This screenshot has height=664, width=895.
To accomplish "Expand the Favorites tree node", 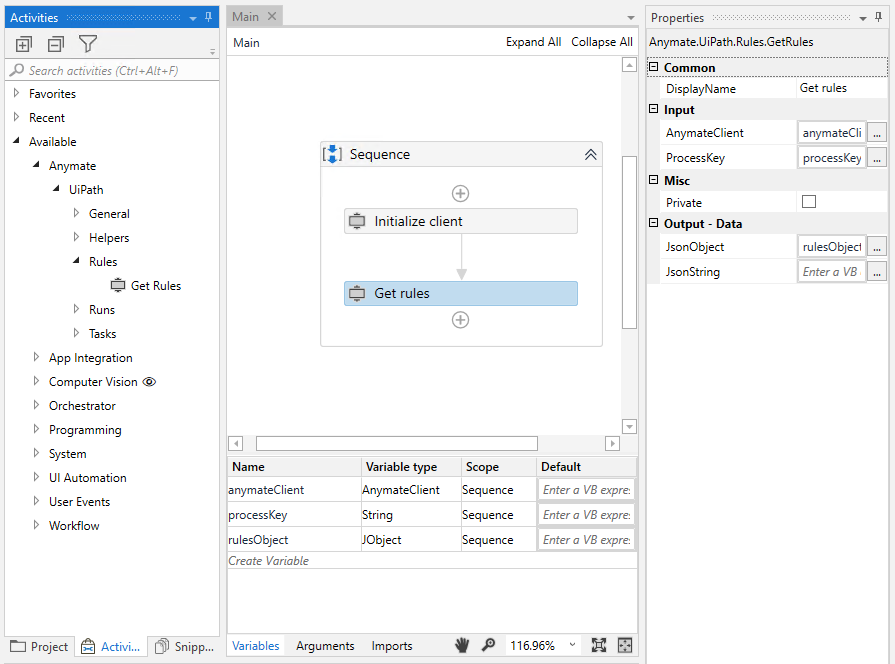I will 17,93.
